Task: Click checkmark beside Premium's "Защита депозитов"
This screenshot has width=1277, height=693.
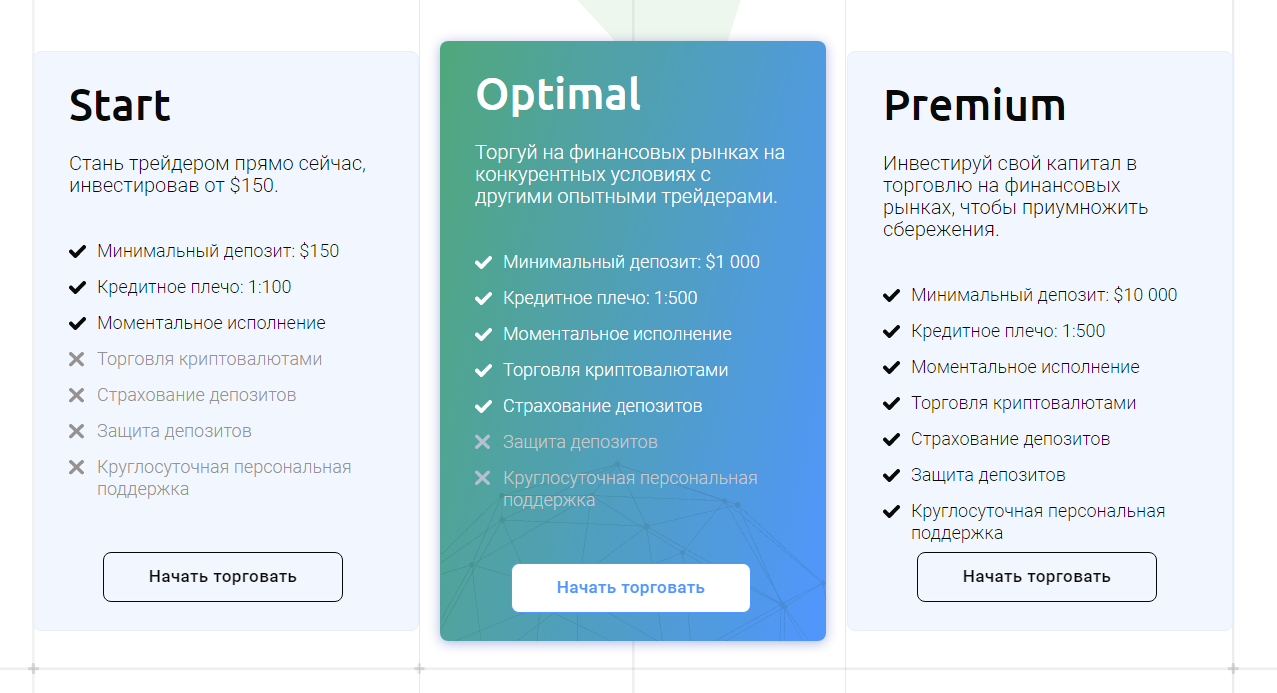Action: 891,476
